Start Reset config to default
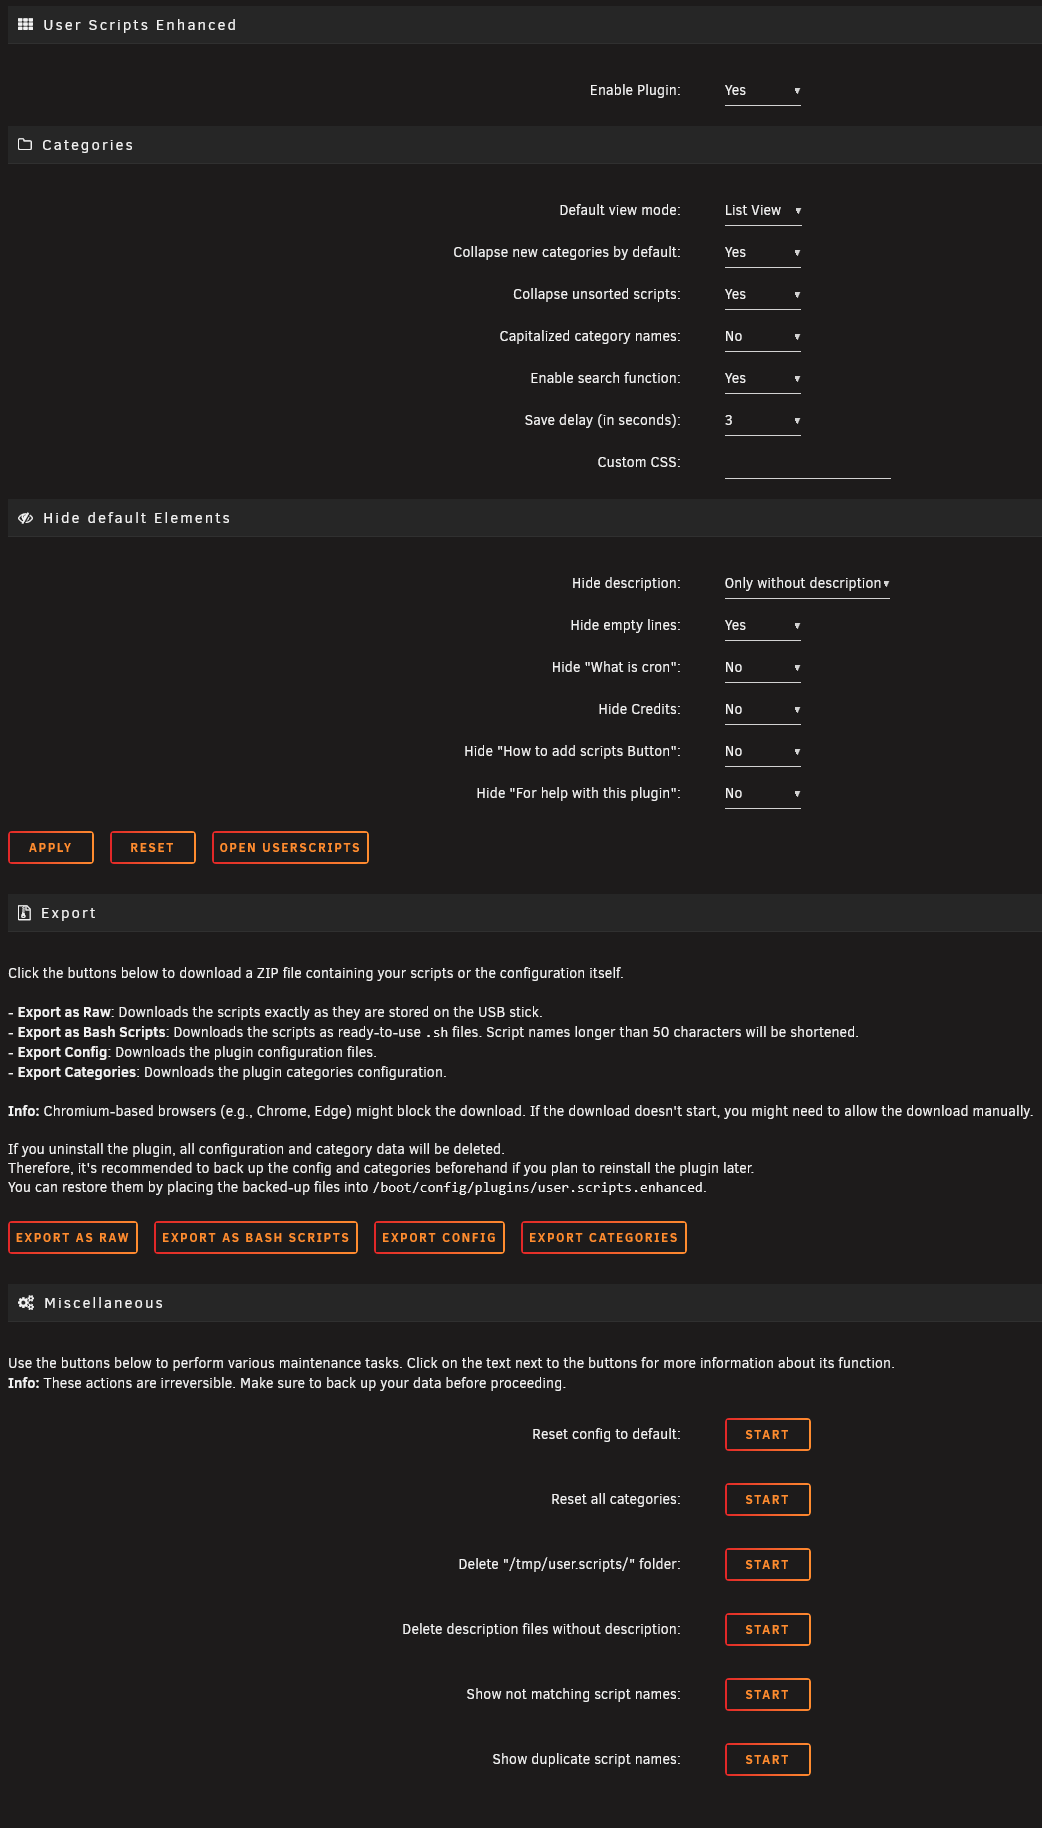 [x=768, y=1434]
